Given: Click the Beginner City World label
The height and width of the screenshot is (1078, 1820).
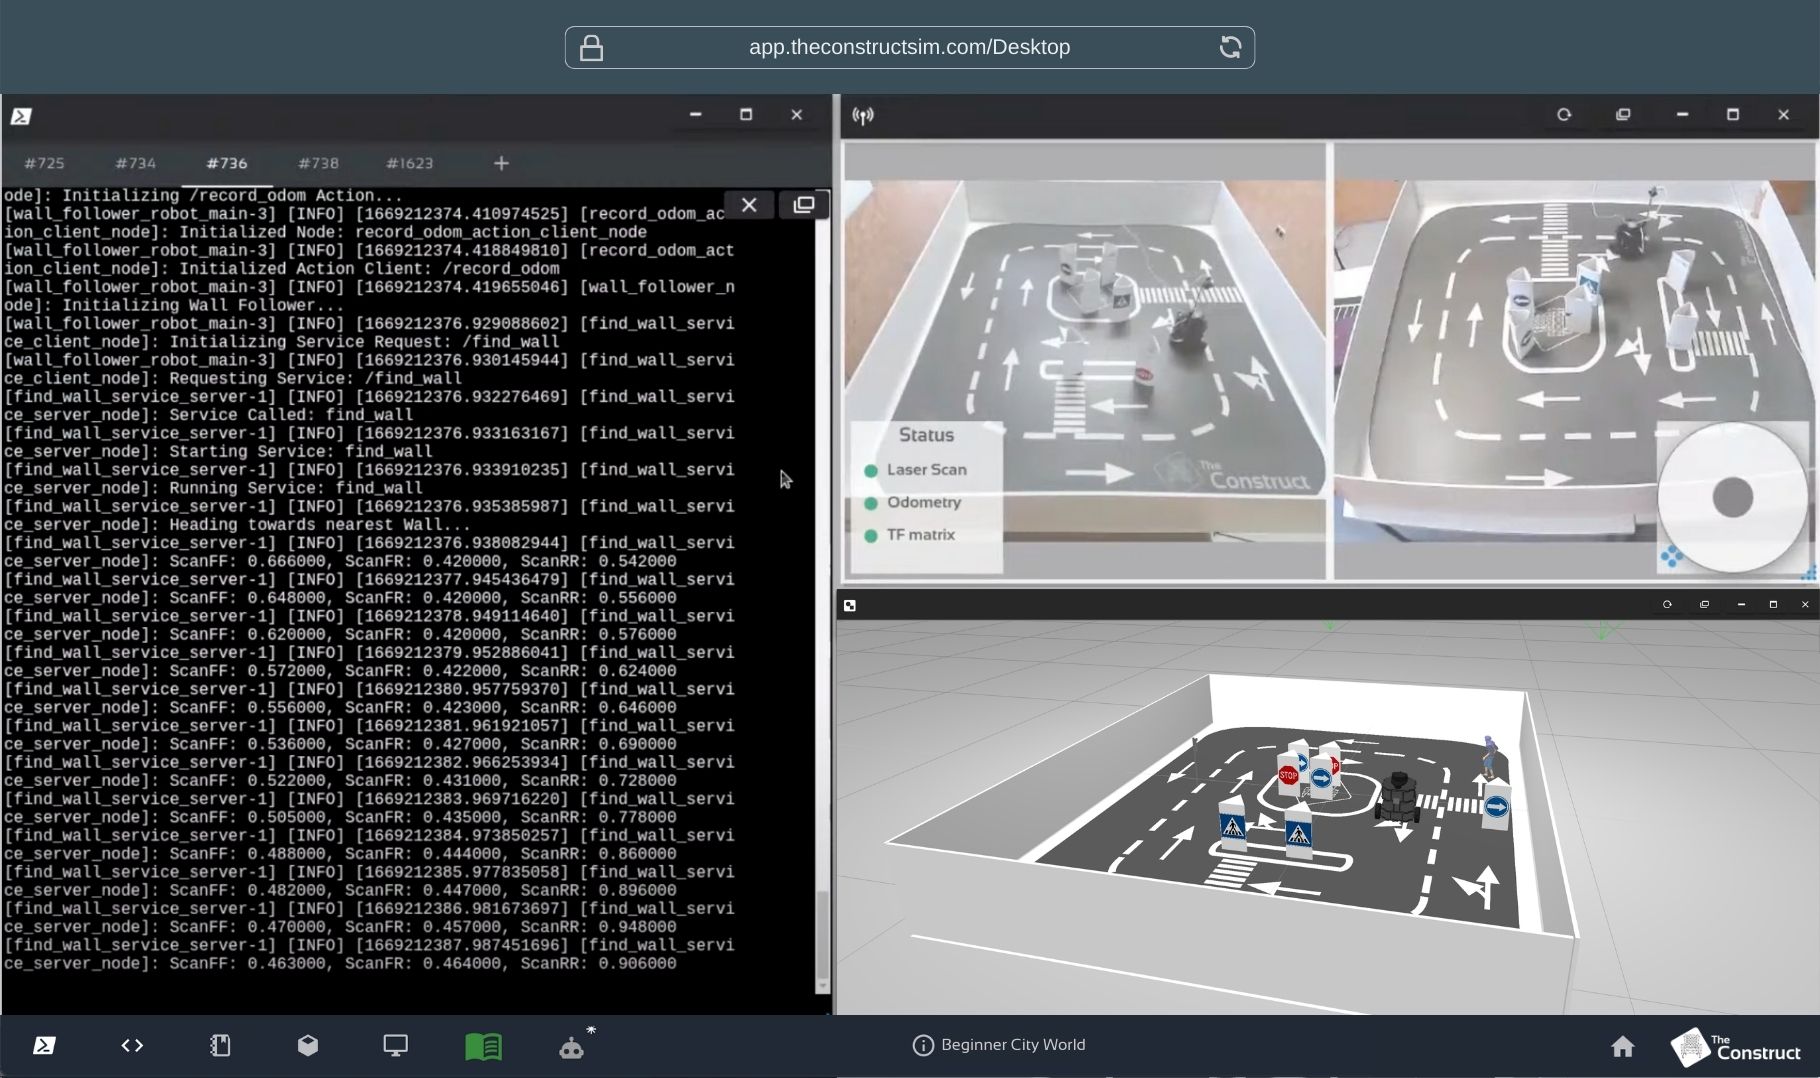Looking at the screenshot, I should [1013, 1045].
